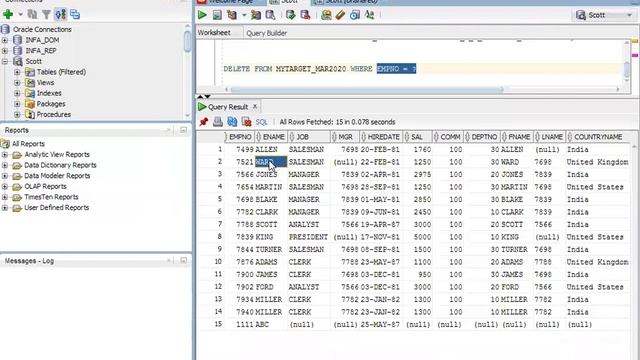This screenshot has height=360, width=640.
Task: Click the Explain Plan icon
Action: 232,15
